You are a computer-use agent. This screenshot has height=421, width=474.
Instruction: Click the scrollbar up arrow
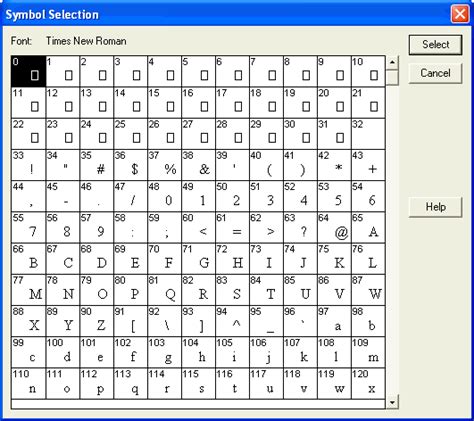coord(392,62)
